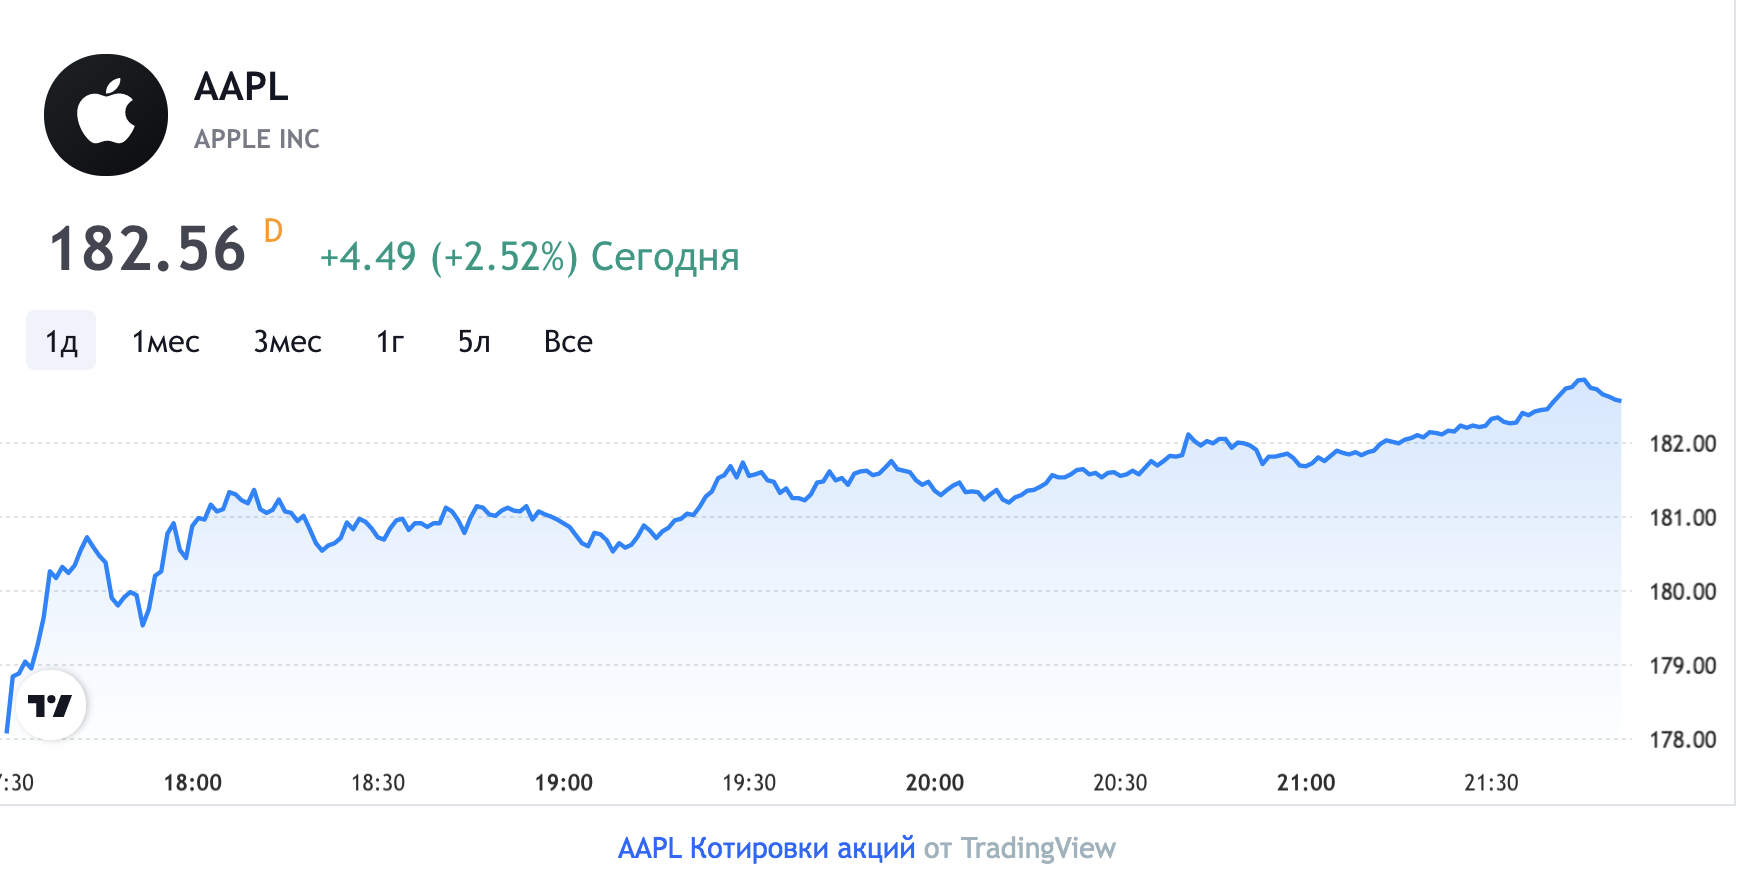
Task: Click the Apple logo icon
Action: (x=106, y=115)
